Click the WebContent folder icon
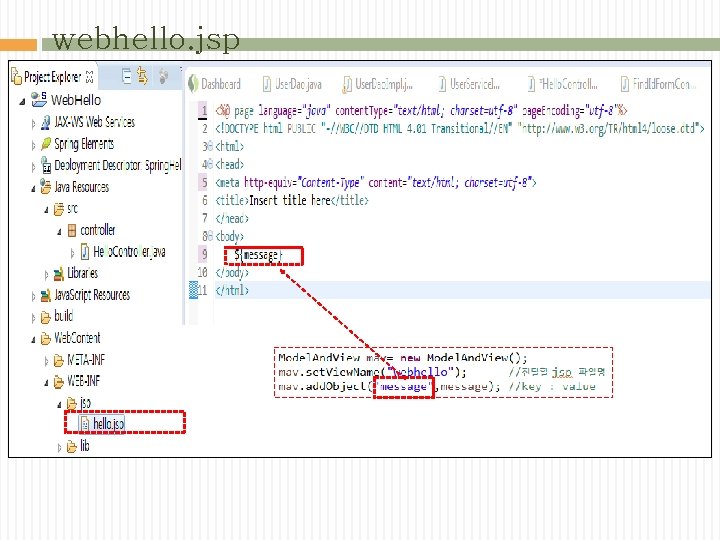Screen dimensions: 720x540 45,339
